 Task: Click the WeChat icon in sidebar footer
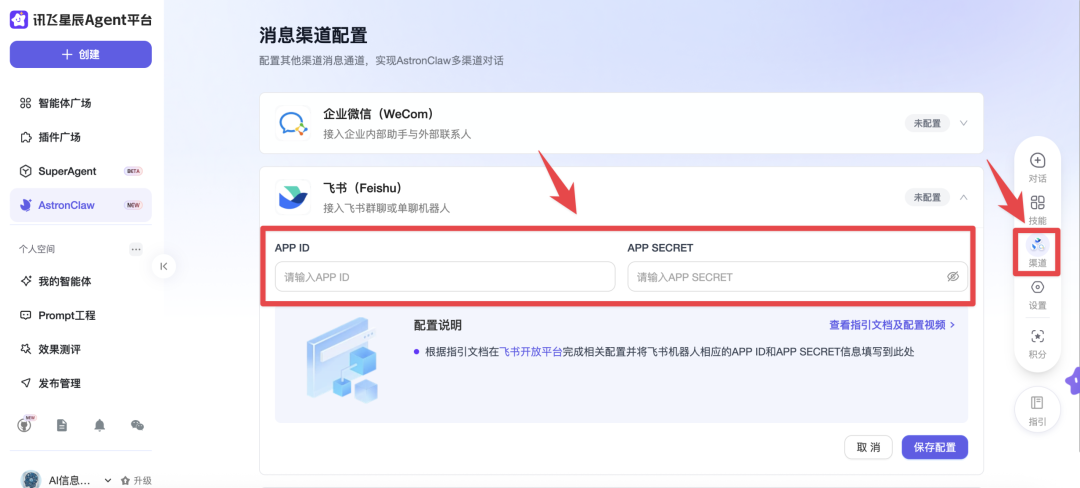click(137, 425)
